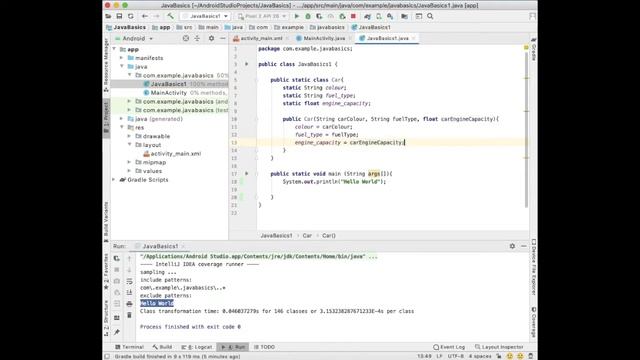This screenshot has height=360, width=640.
Task: Expand the java (generated) folder
Action: [x=121, y=119]
